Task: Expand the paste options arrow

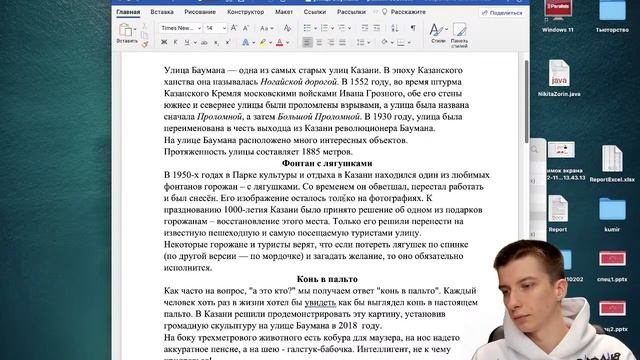Action: (x=135, y=29)
